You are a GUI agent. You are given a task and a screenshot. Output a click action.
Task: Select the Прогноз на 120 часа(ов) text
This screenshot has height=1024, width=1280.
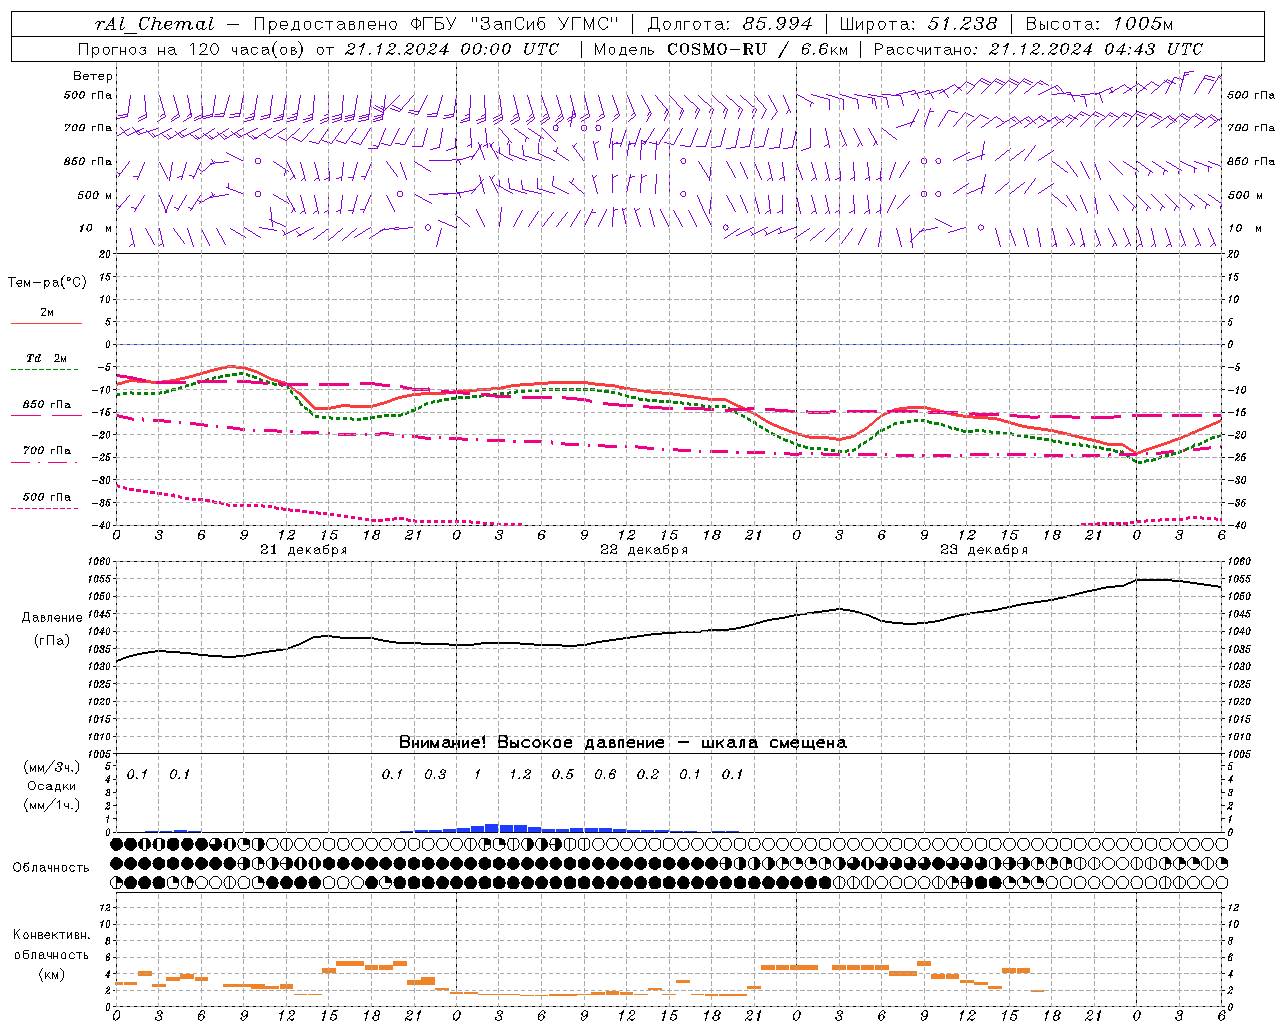[192, 49]
